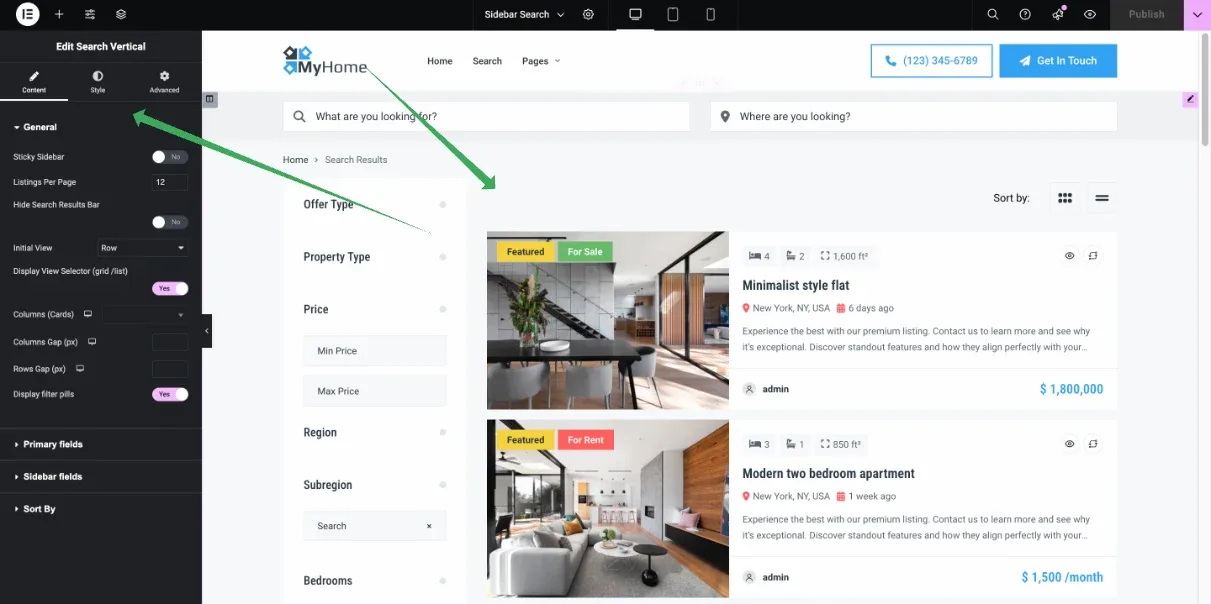
Task: Click the Publish button
Action: click(x=1146, y=14)
